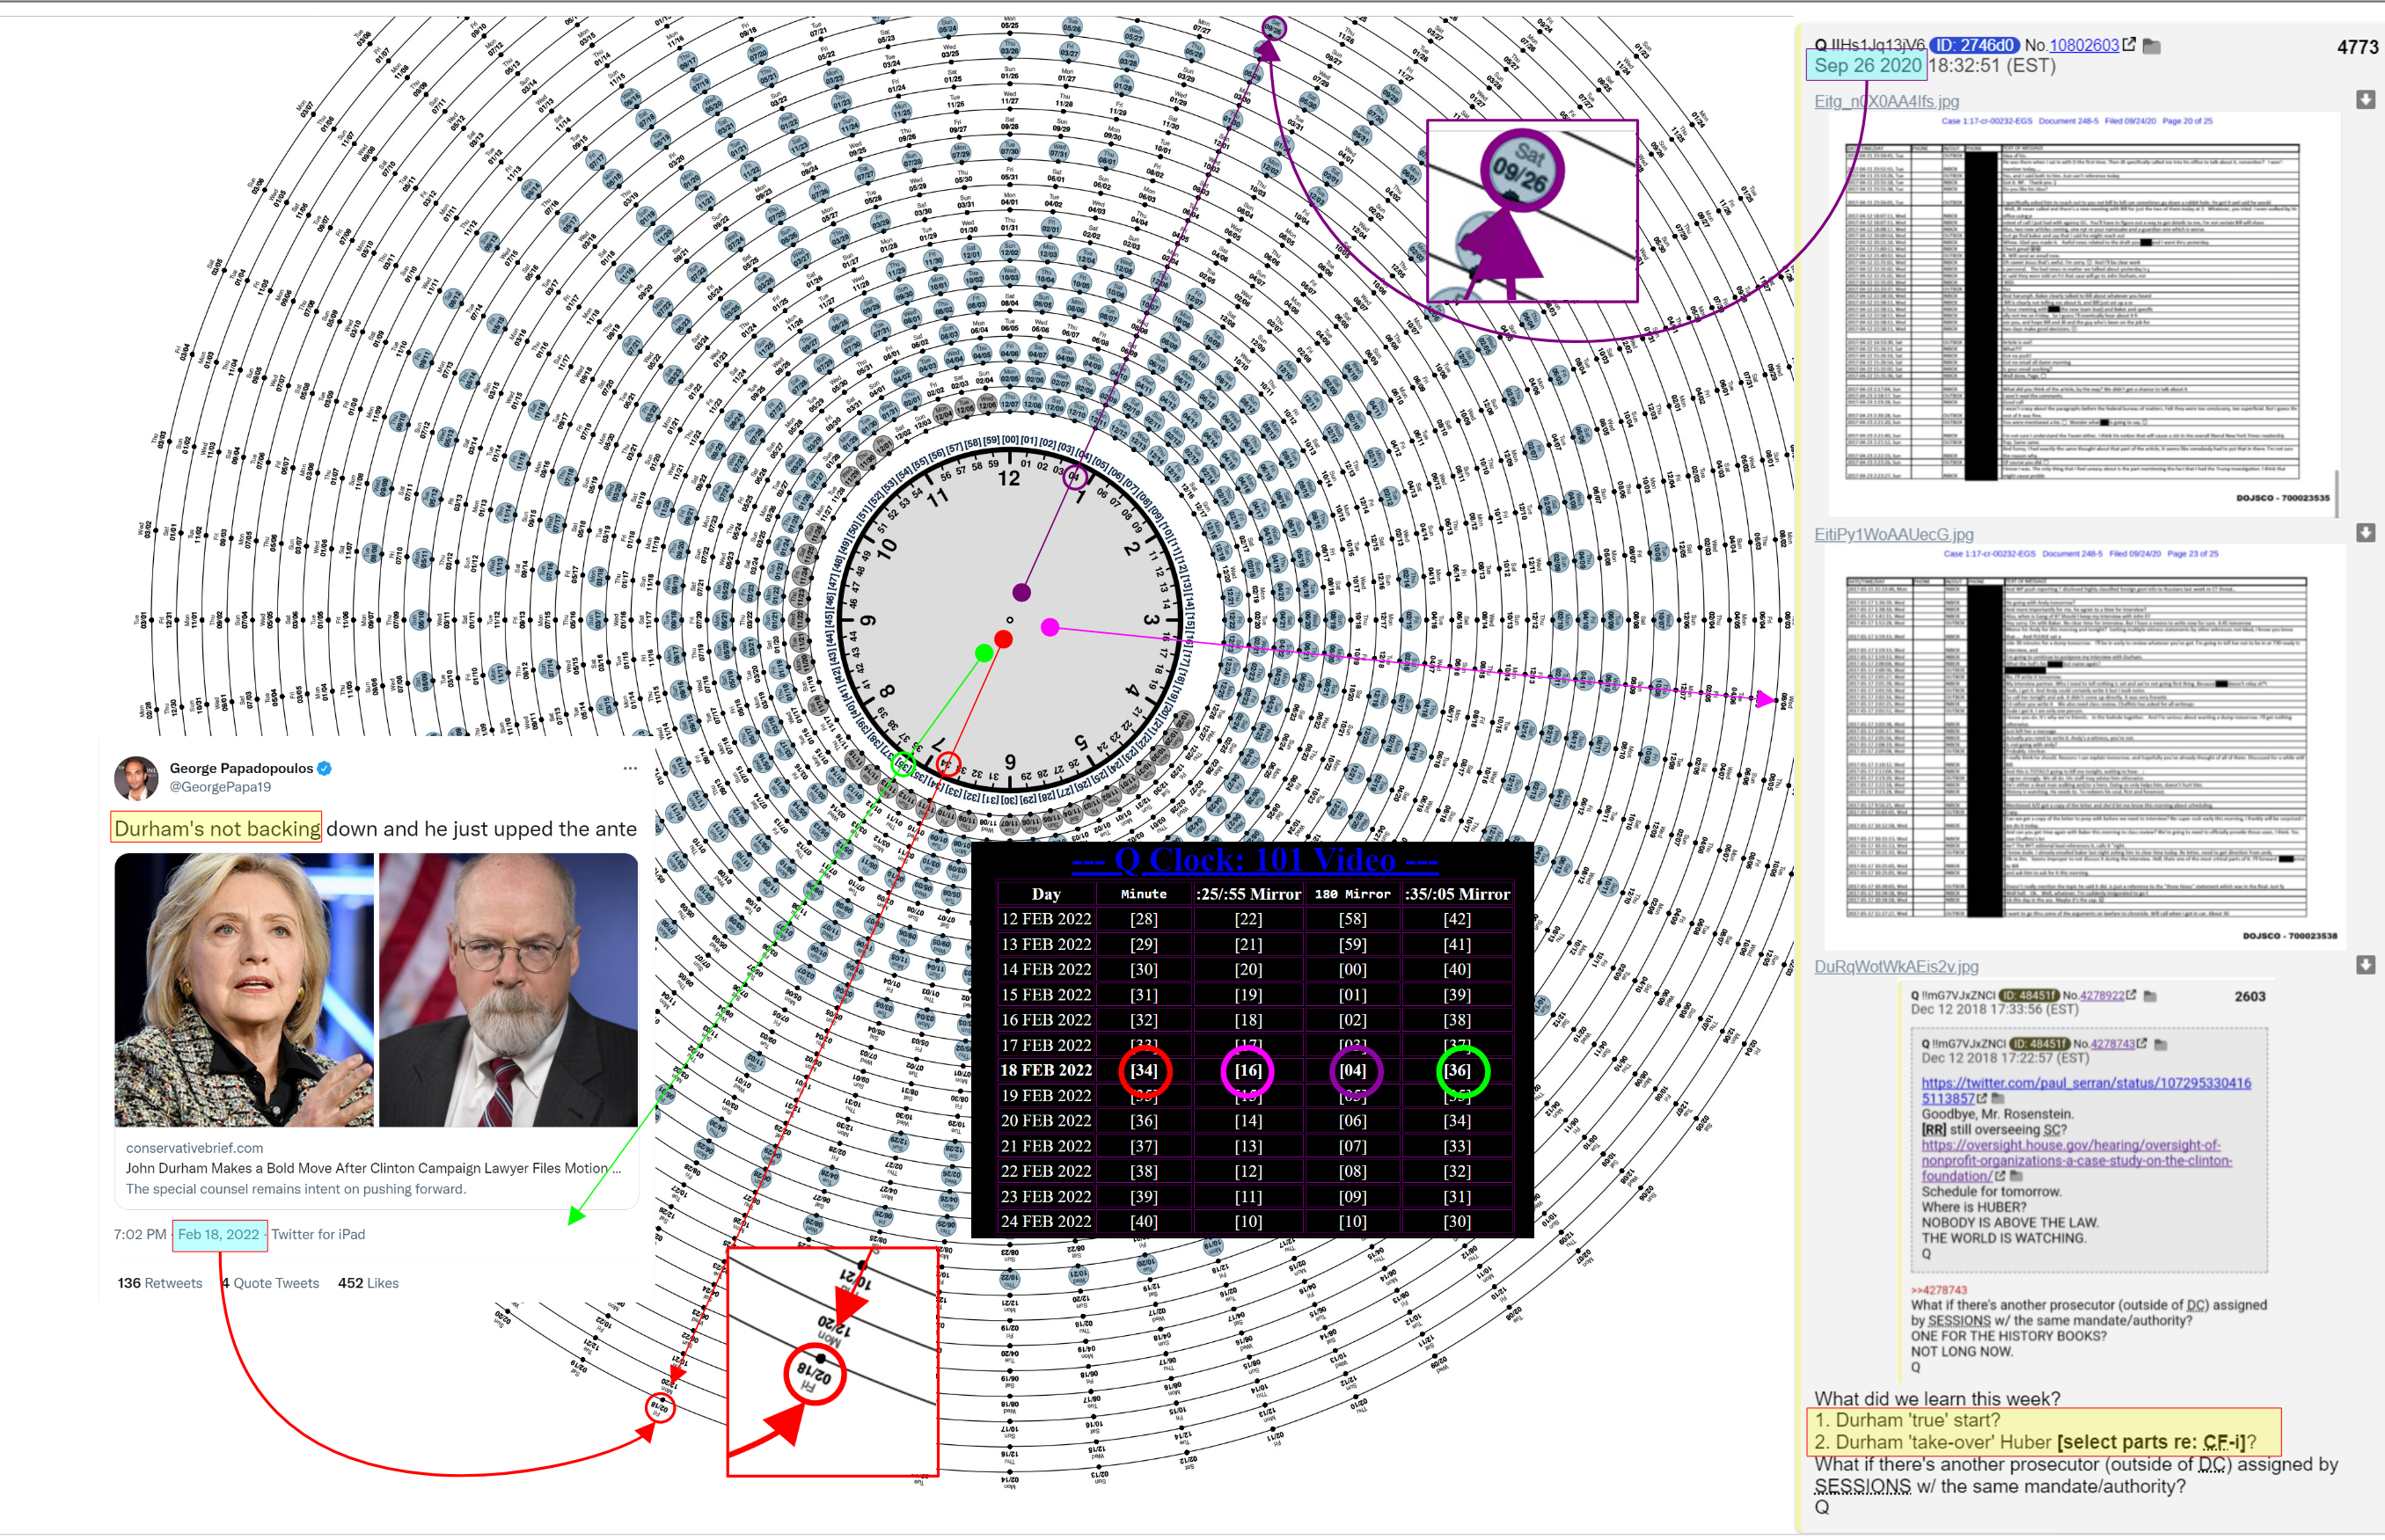Download EitiPy1WoAAUecG.jpg with its arrow icon

(2365, 532)
